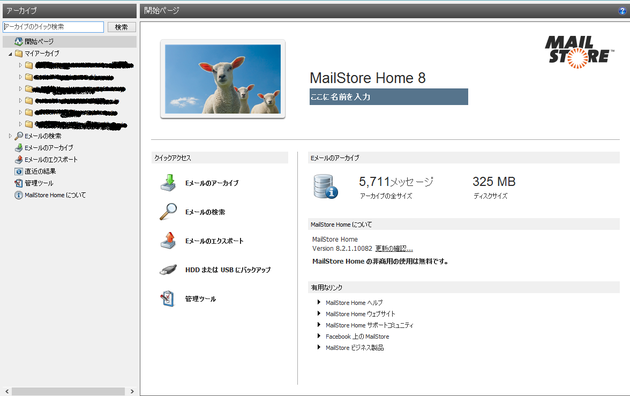Click the Eメールのエクスポート icon in sidebar tree
This screenshot has width=630, height=396.
click(18, 159)
